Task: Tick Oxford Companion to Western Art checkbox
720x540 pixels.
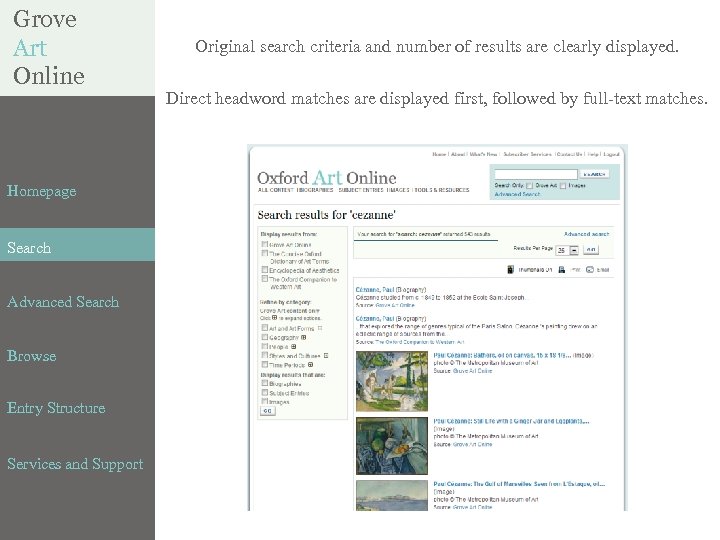Action: coord(264,279)
